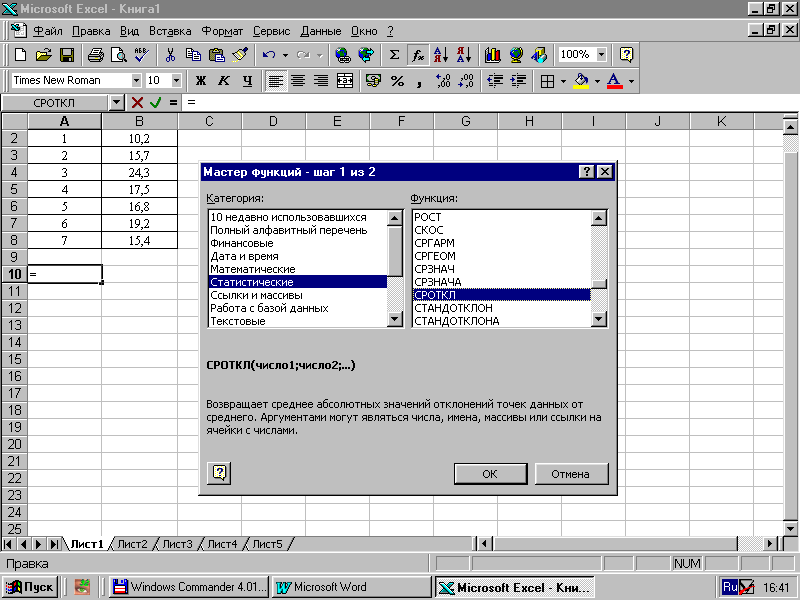Open the Chart Wizard icon
This screenshot has width=800, height=600.
(x=492, y=55)
